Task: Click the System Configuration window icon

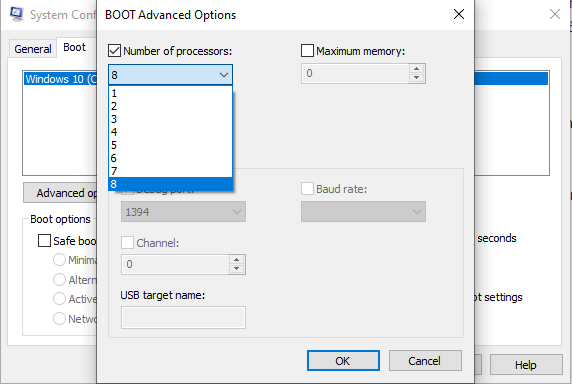Action: pyautogui.click(x=17, y=14)
